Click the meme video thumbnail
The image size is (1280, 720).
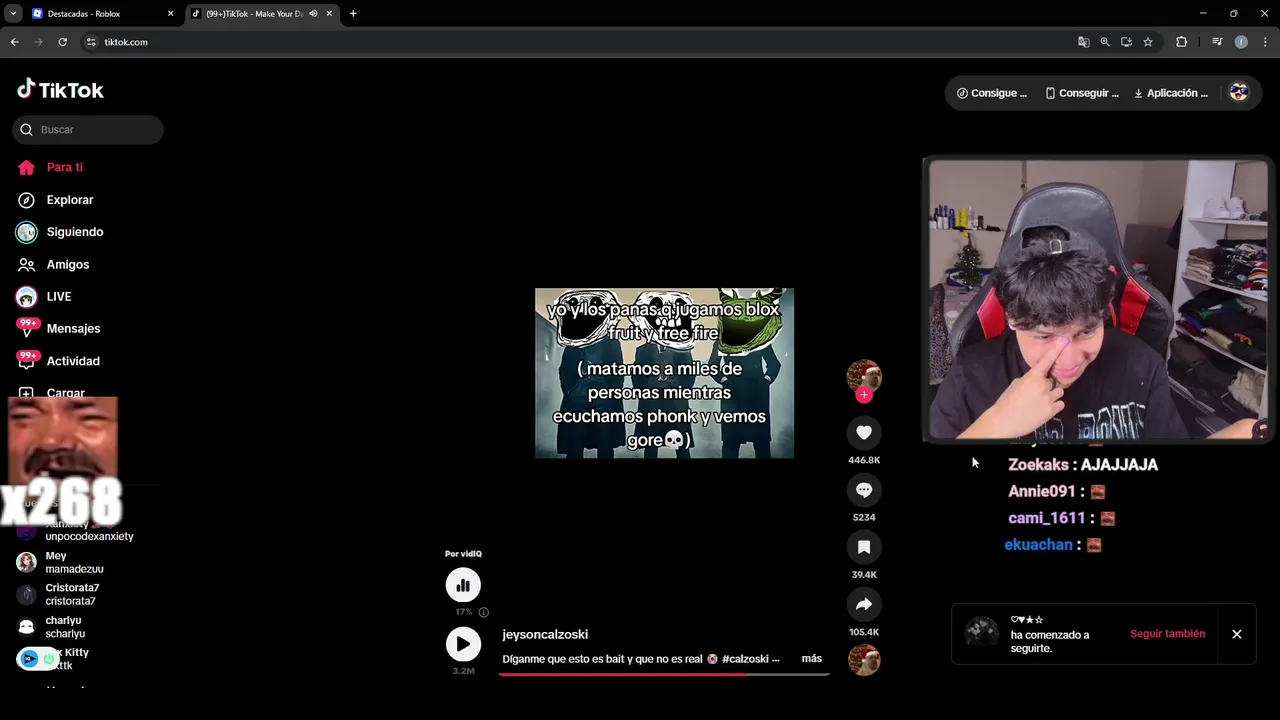pos(664,373)
